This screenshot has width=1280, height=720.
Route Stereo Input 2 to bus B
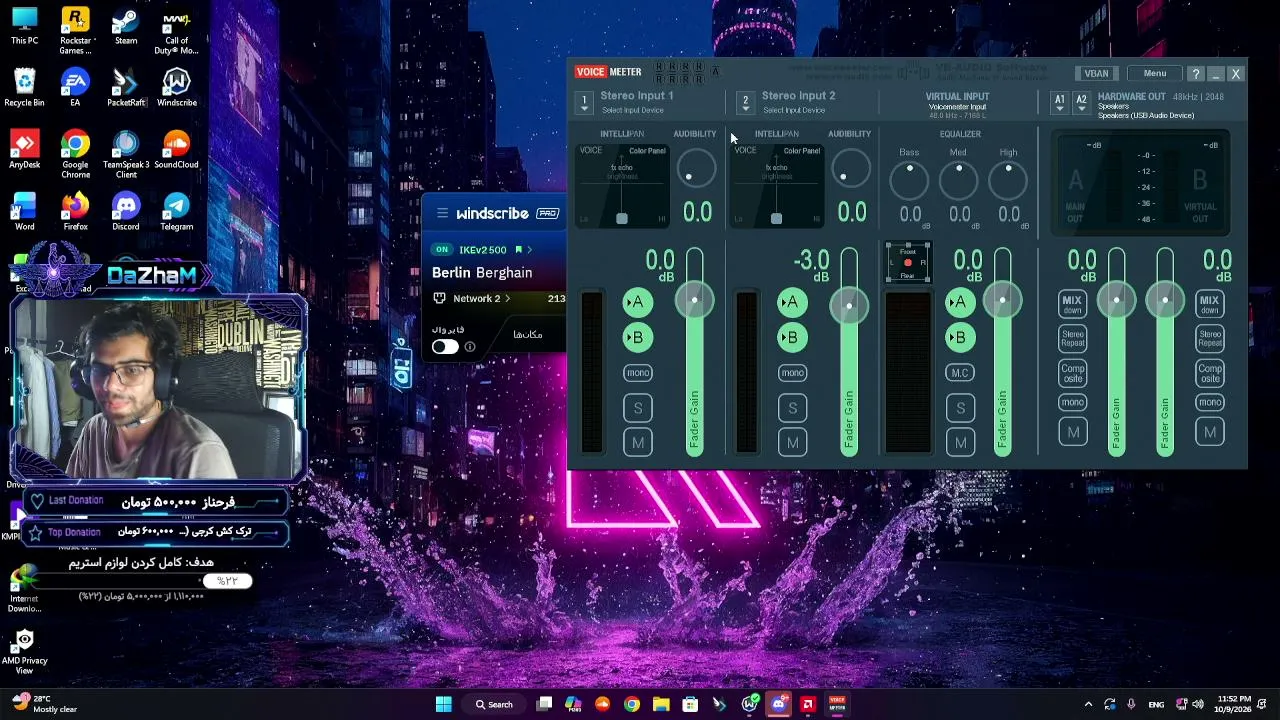click(792, 337)
